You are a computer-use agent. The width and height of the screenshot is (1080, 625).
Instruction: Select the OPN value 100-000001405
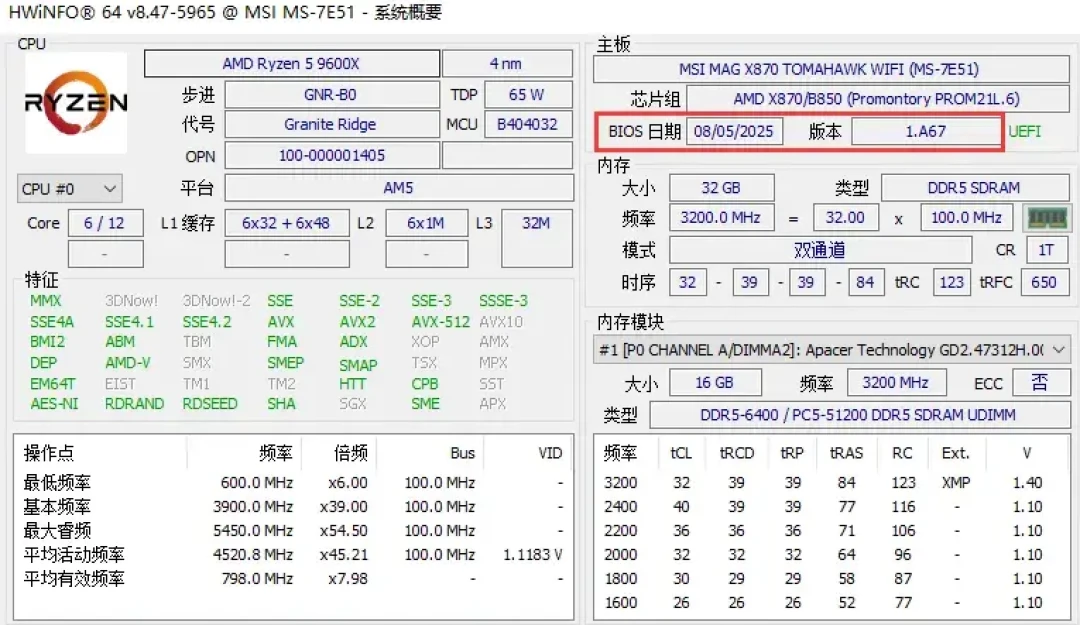[x=331, y=155]
